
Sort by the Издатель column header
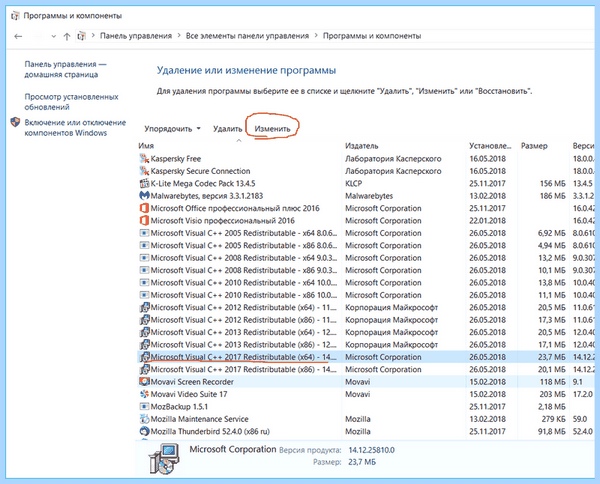[x=362, y=146]
